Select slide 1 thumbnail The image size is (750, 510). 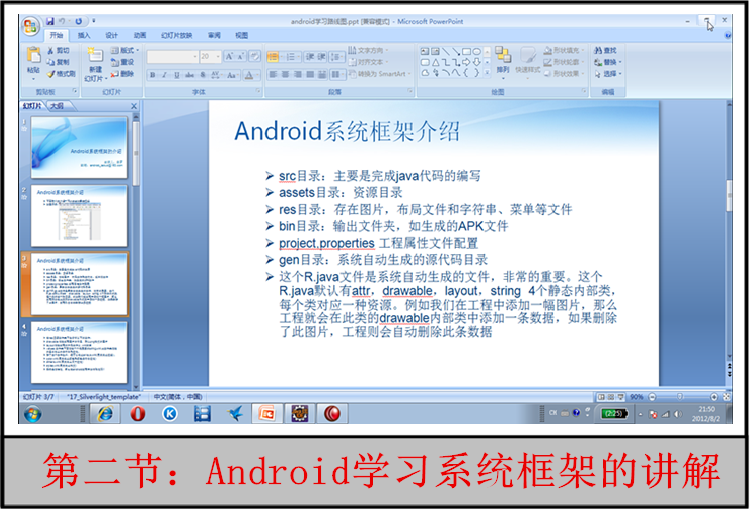(79, 148)
